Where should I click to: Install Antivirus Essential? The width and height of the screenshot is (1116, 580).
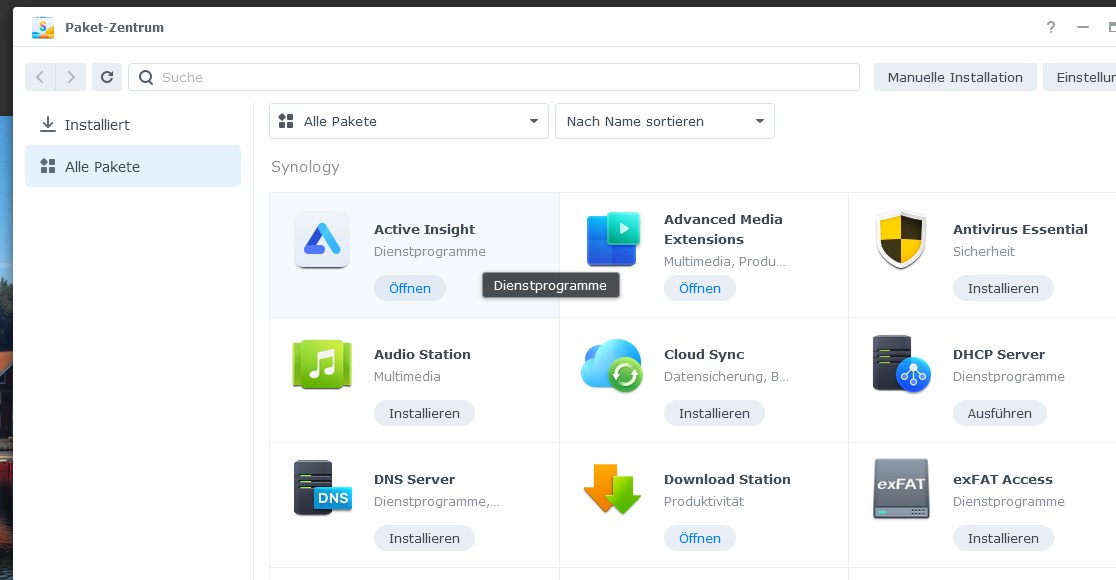click(x=1003, y=288)
